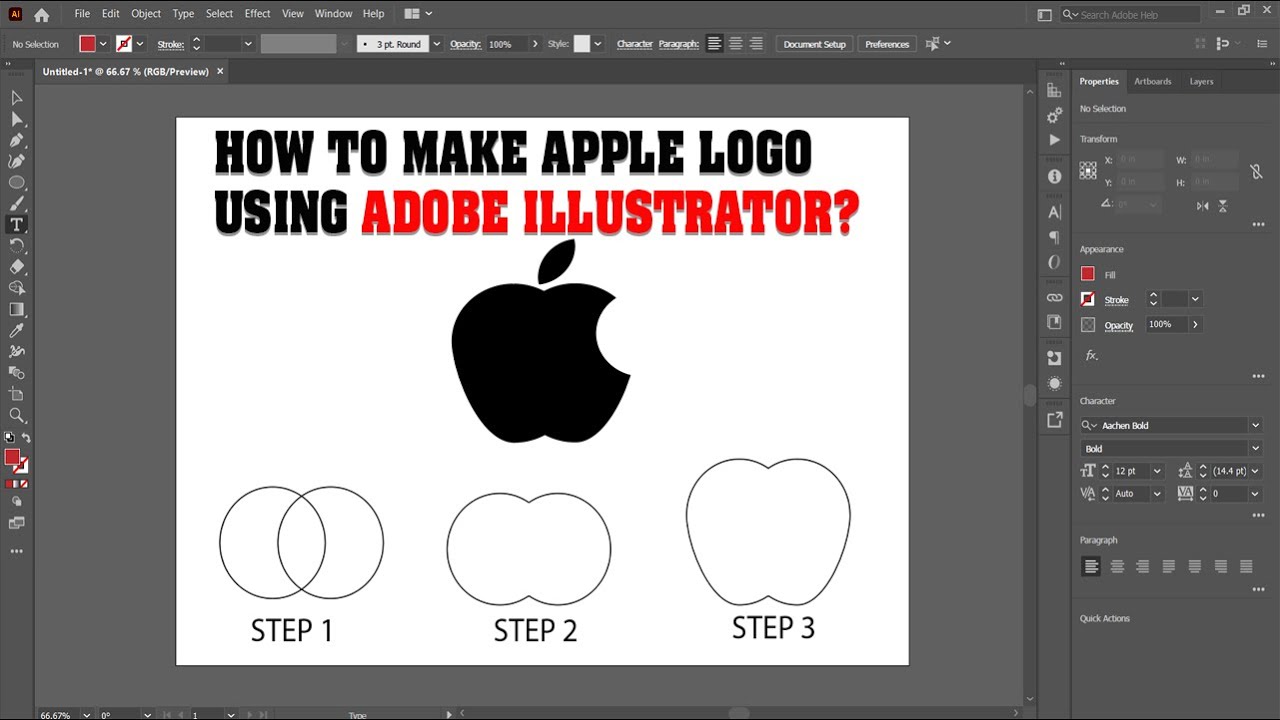Viewport: 1280px width, 720px height.
Task: Choose the Shape Builder tool
Action: tap(16, 288)
